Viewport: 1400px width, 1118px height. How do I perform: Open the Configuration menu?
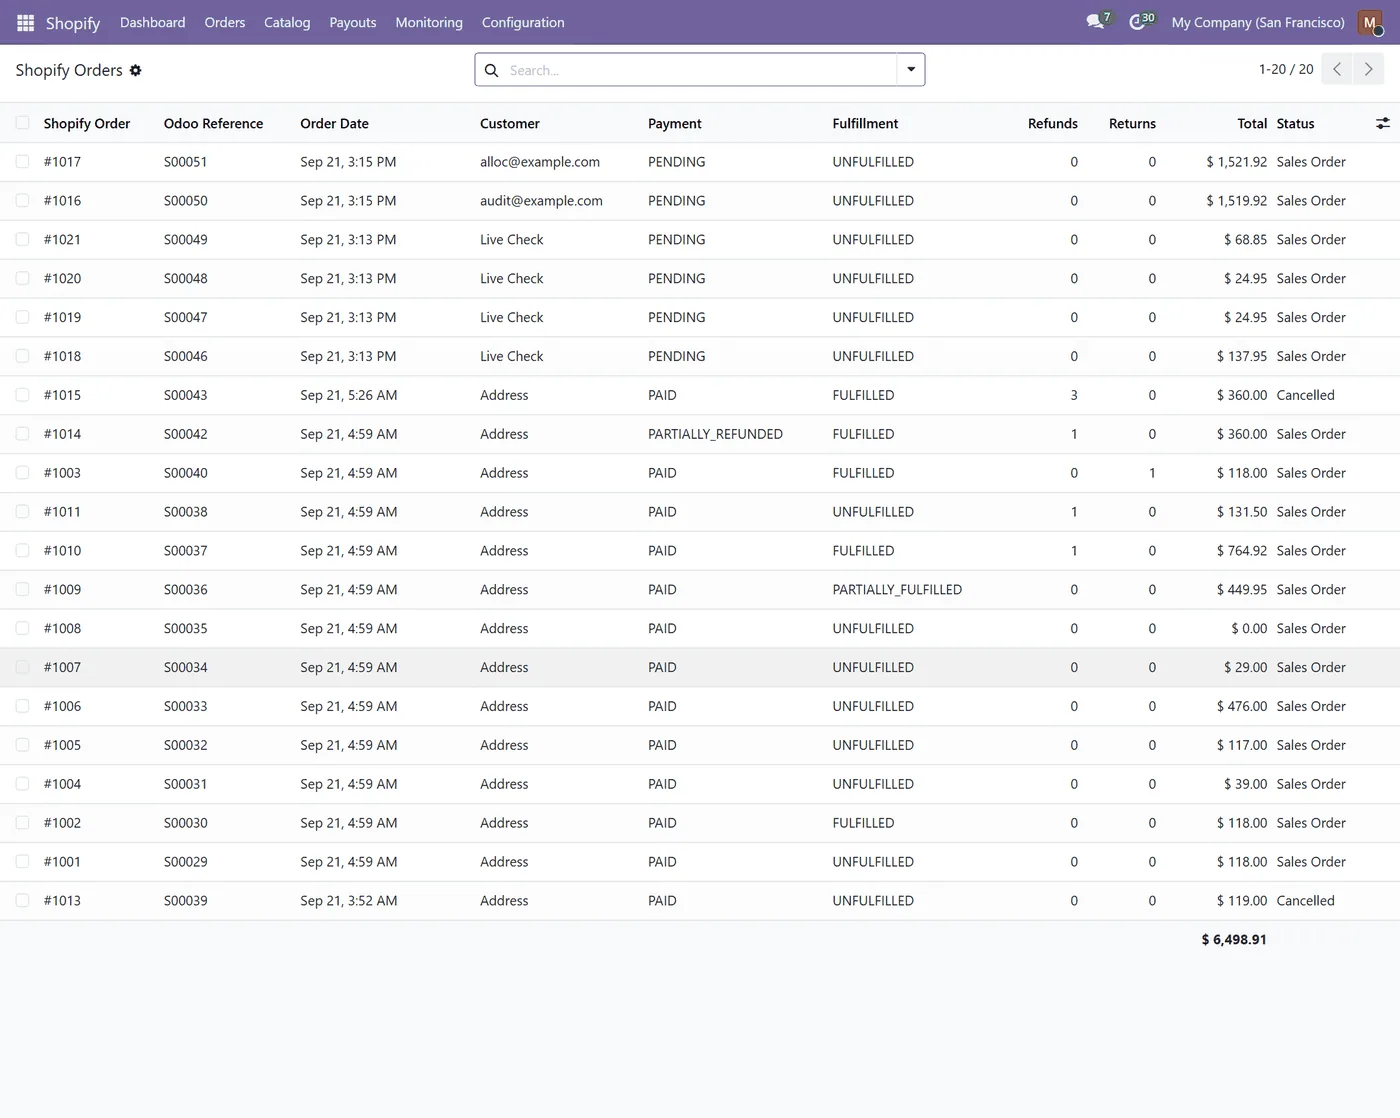(523, 22)
